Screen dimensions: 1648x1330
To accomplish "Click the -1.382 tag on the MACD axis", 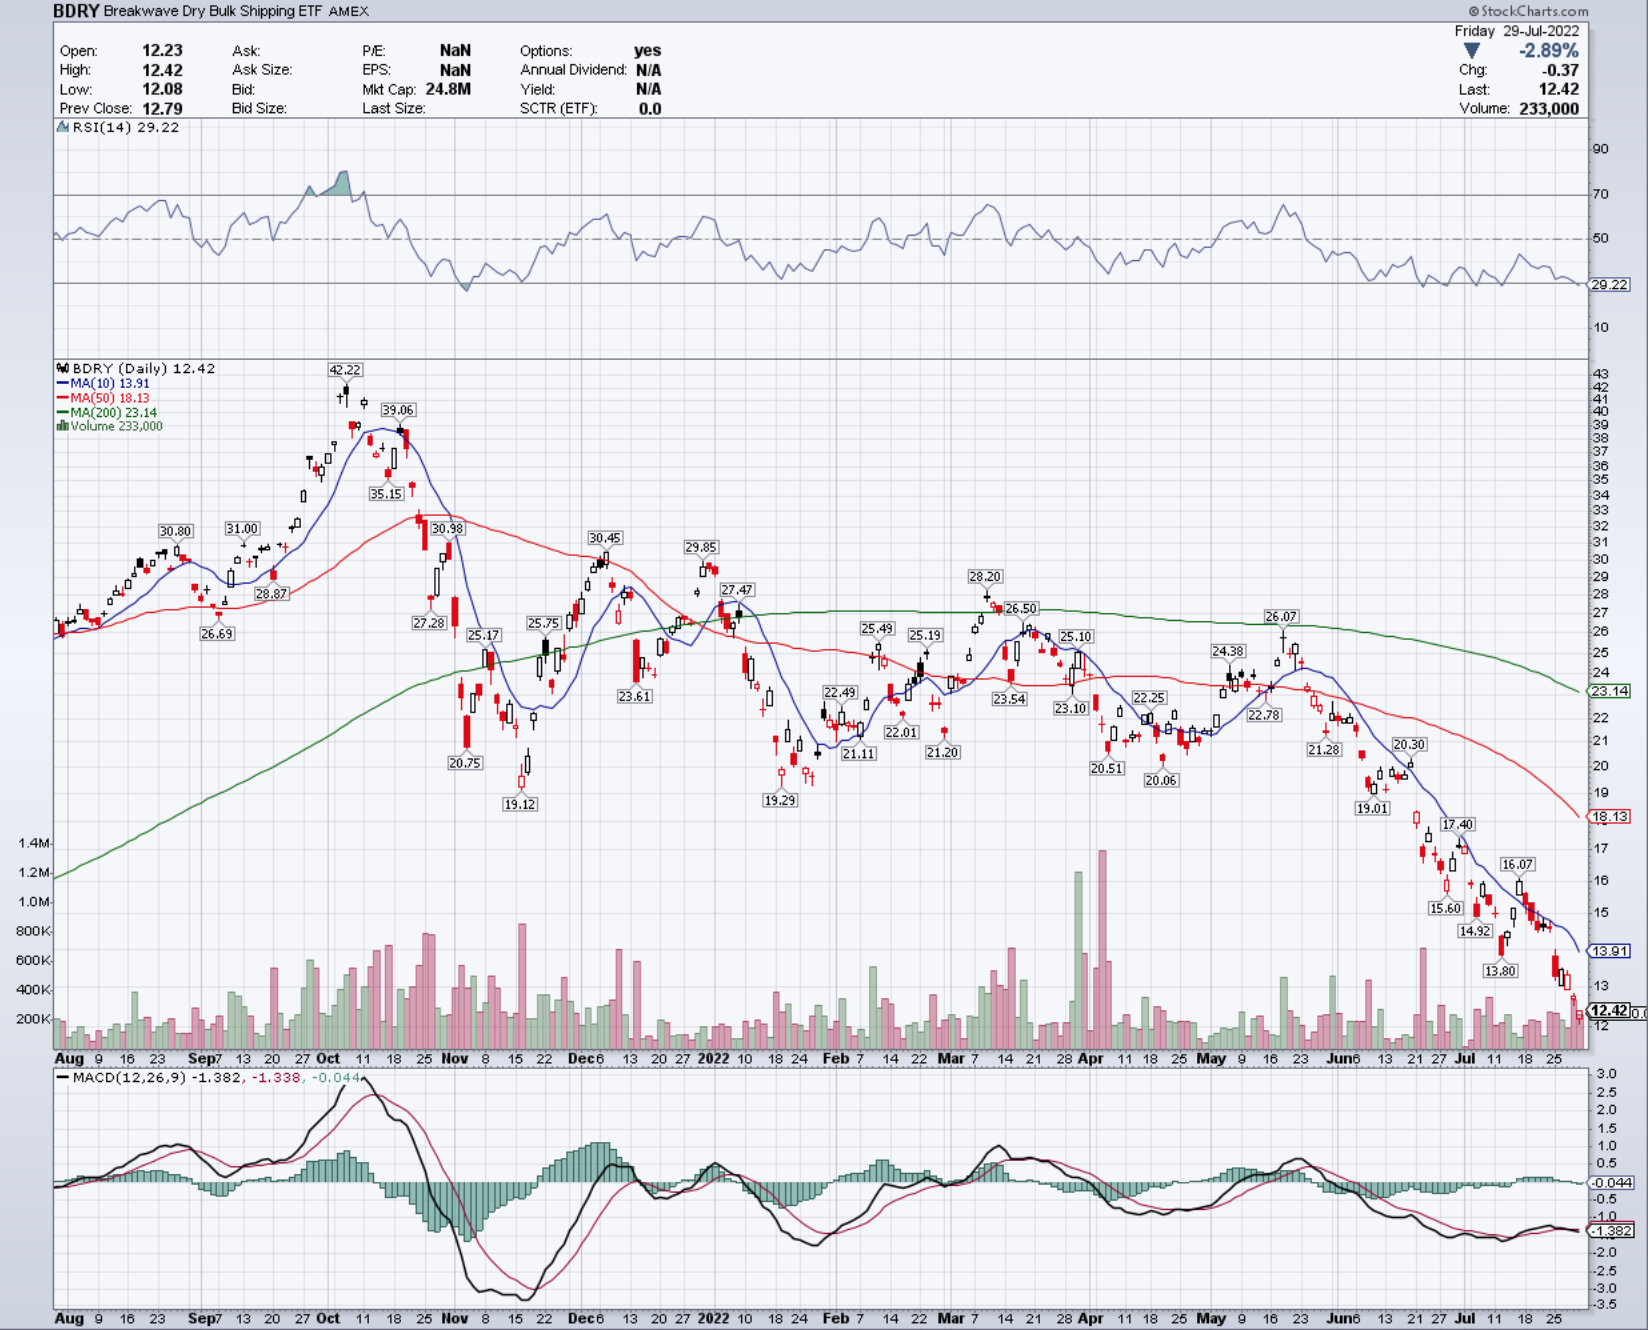I will (x=1610, y=1231).
